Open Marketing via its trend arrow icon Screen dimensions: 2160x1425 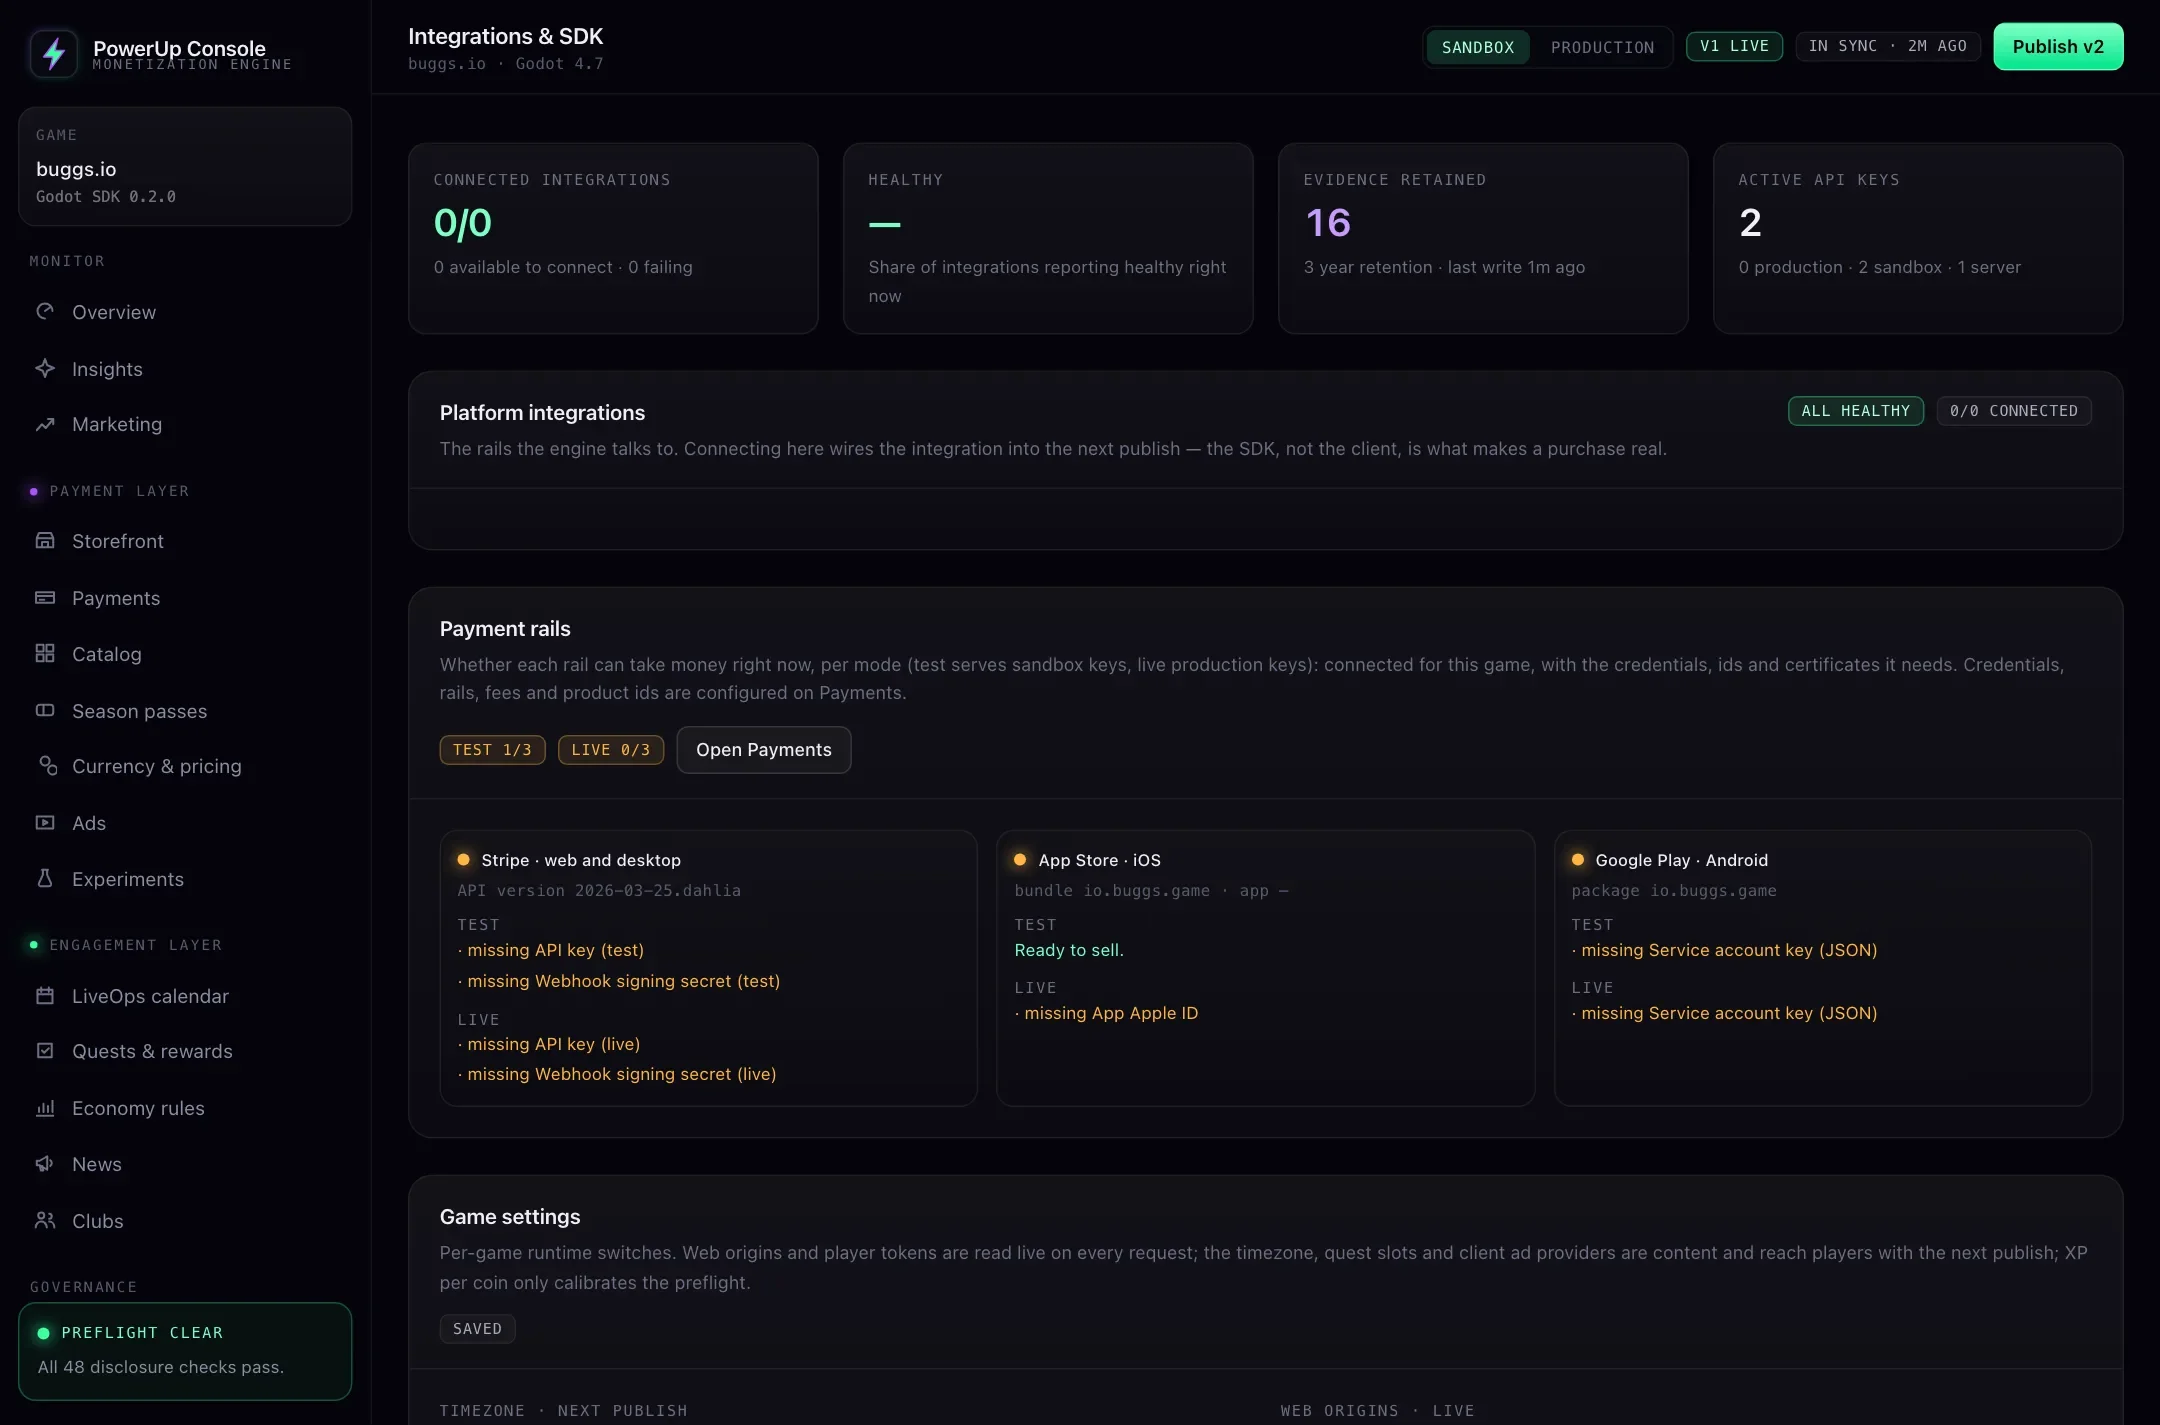pos(45,424)
